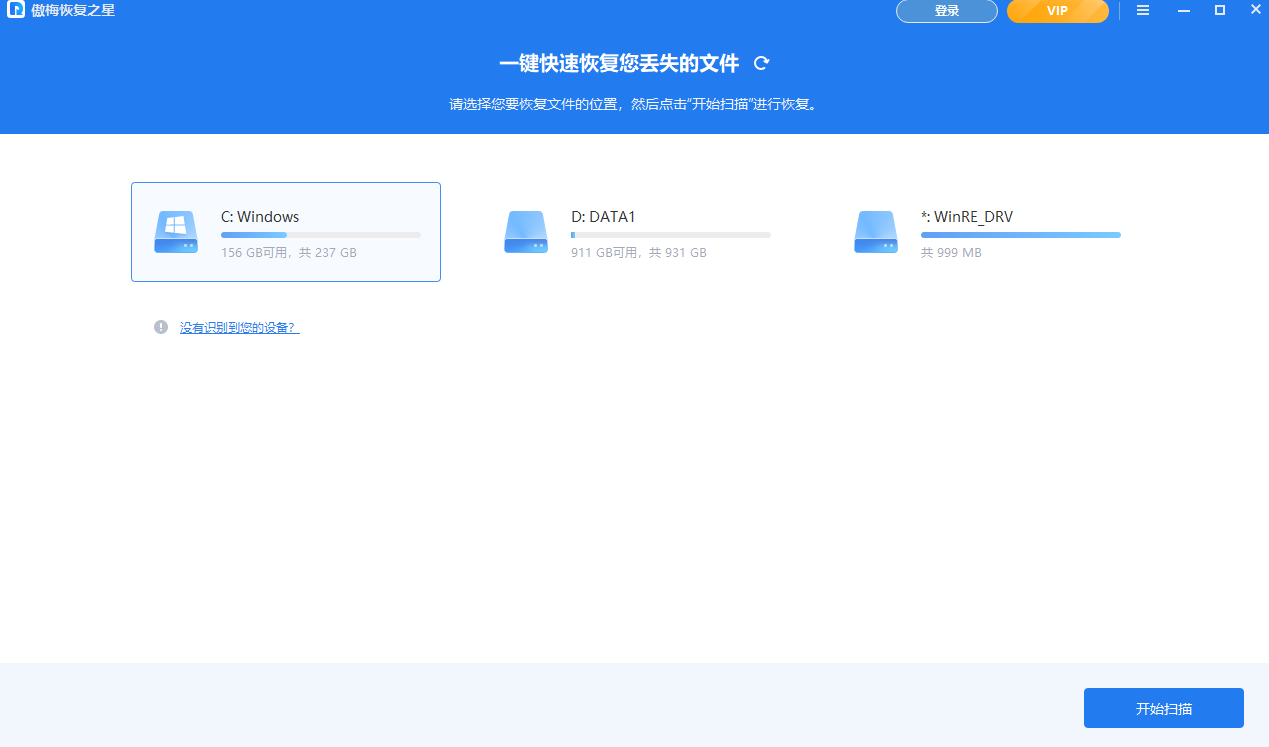
Task: Select the D: DATA1 drive icon
Action: (x=525, y=231)
